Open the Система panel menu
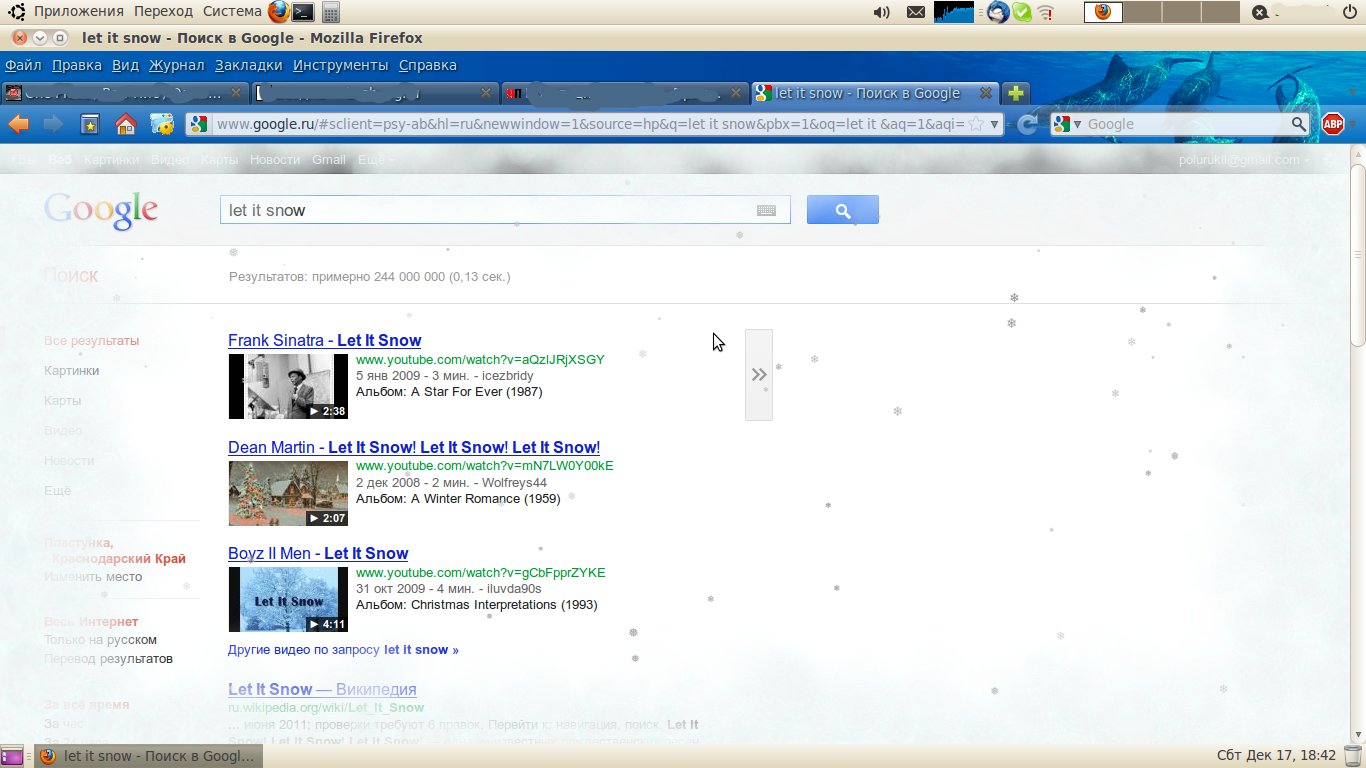This screenshot has height=768, width=1366. click(231, 11)
